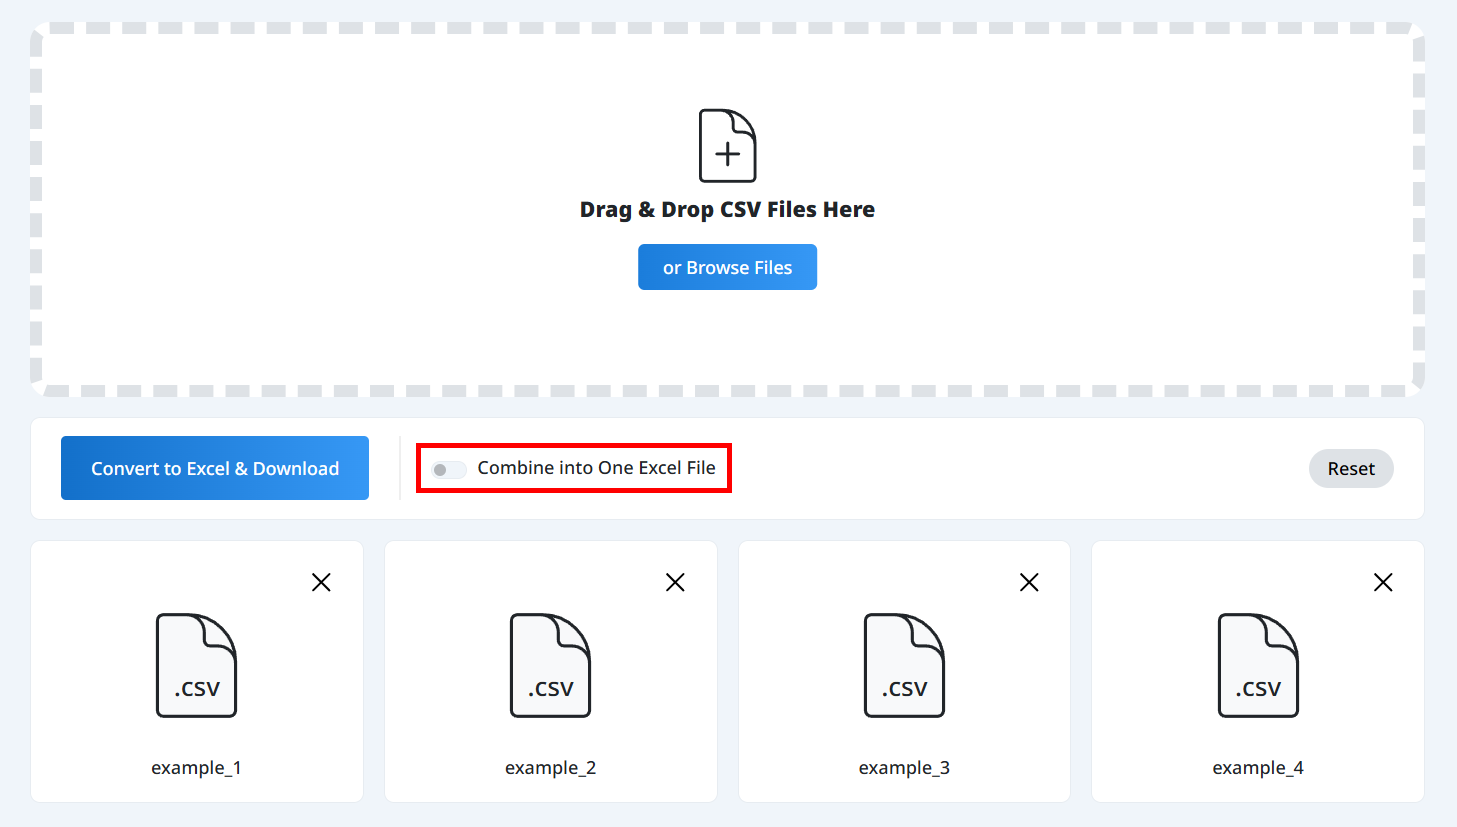Remove the example_4 file card

(x=1383, y=582)
